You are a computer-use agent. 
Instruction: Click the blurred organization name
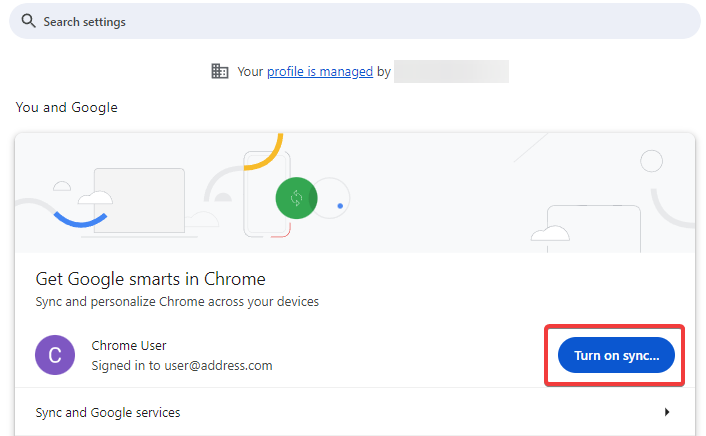tap(451, 71)
